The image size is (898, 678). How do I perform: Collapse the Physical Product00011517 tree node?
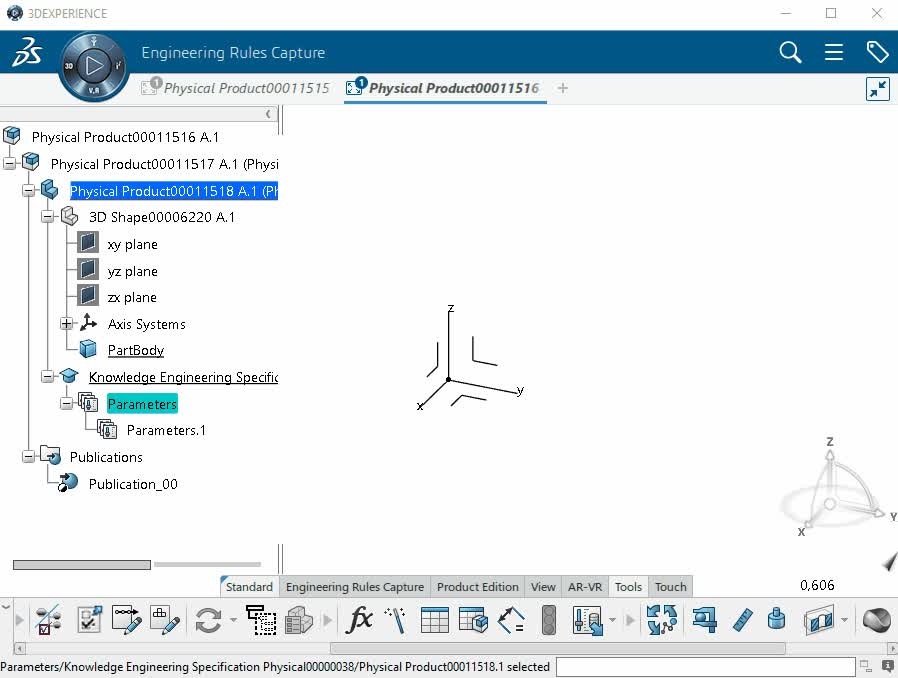9,163
